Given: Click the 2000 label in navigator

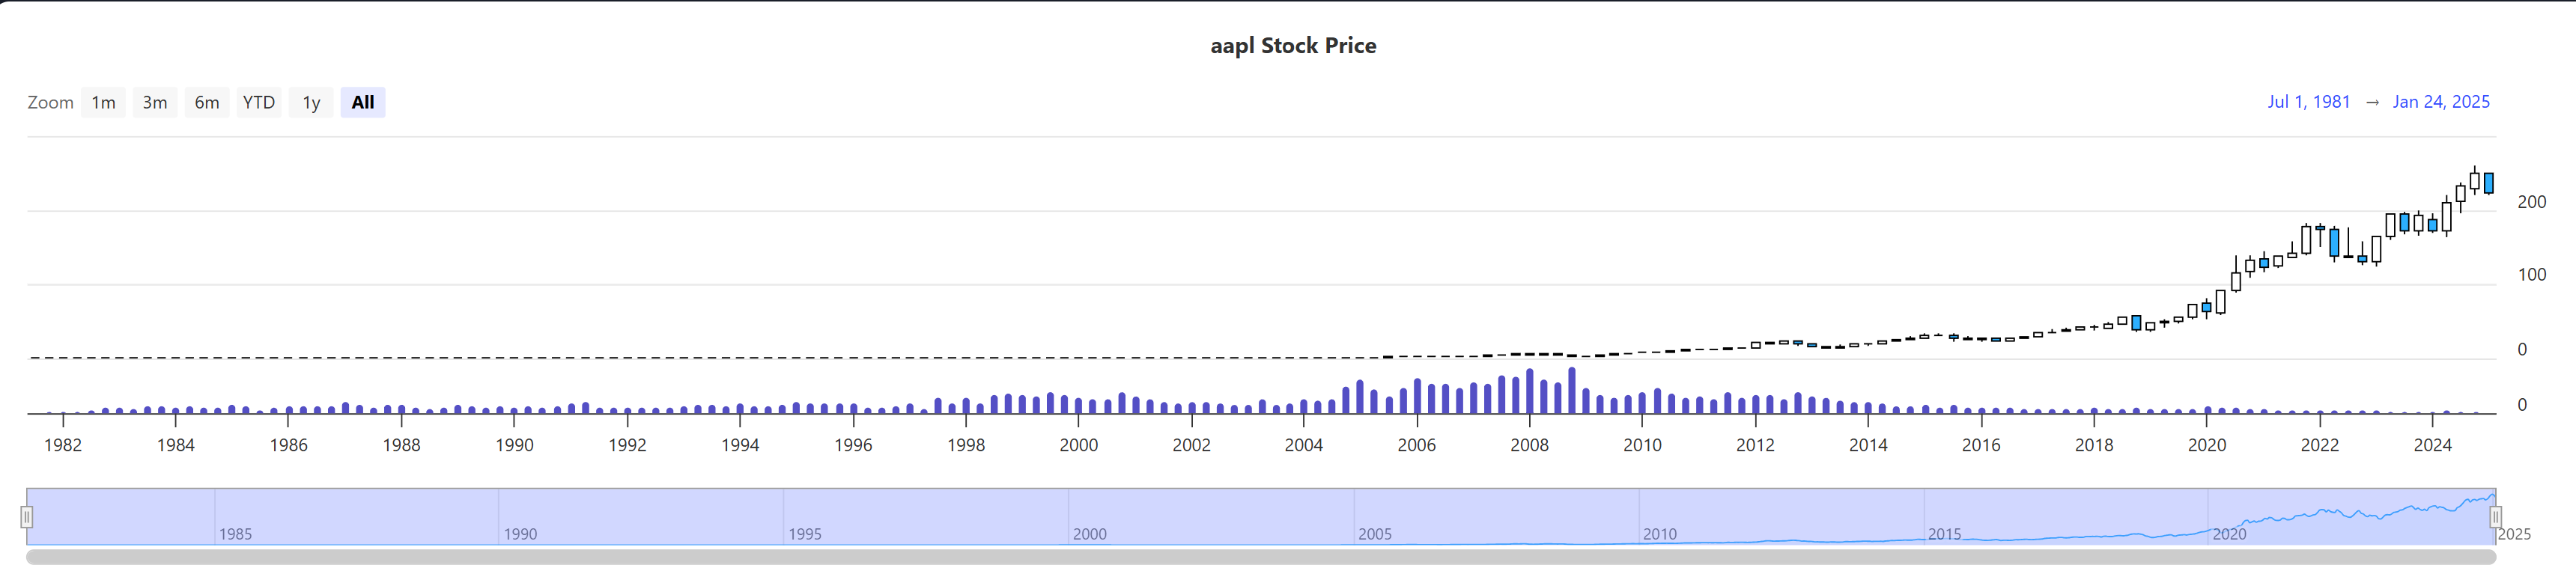Looking at the screenshot, I should 1089,534.
